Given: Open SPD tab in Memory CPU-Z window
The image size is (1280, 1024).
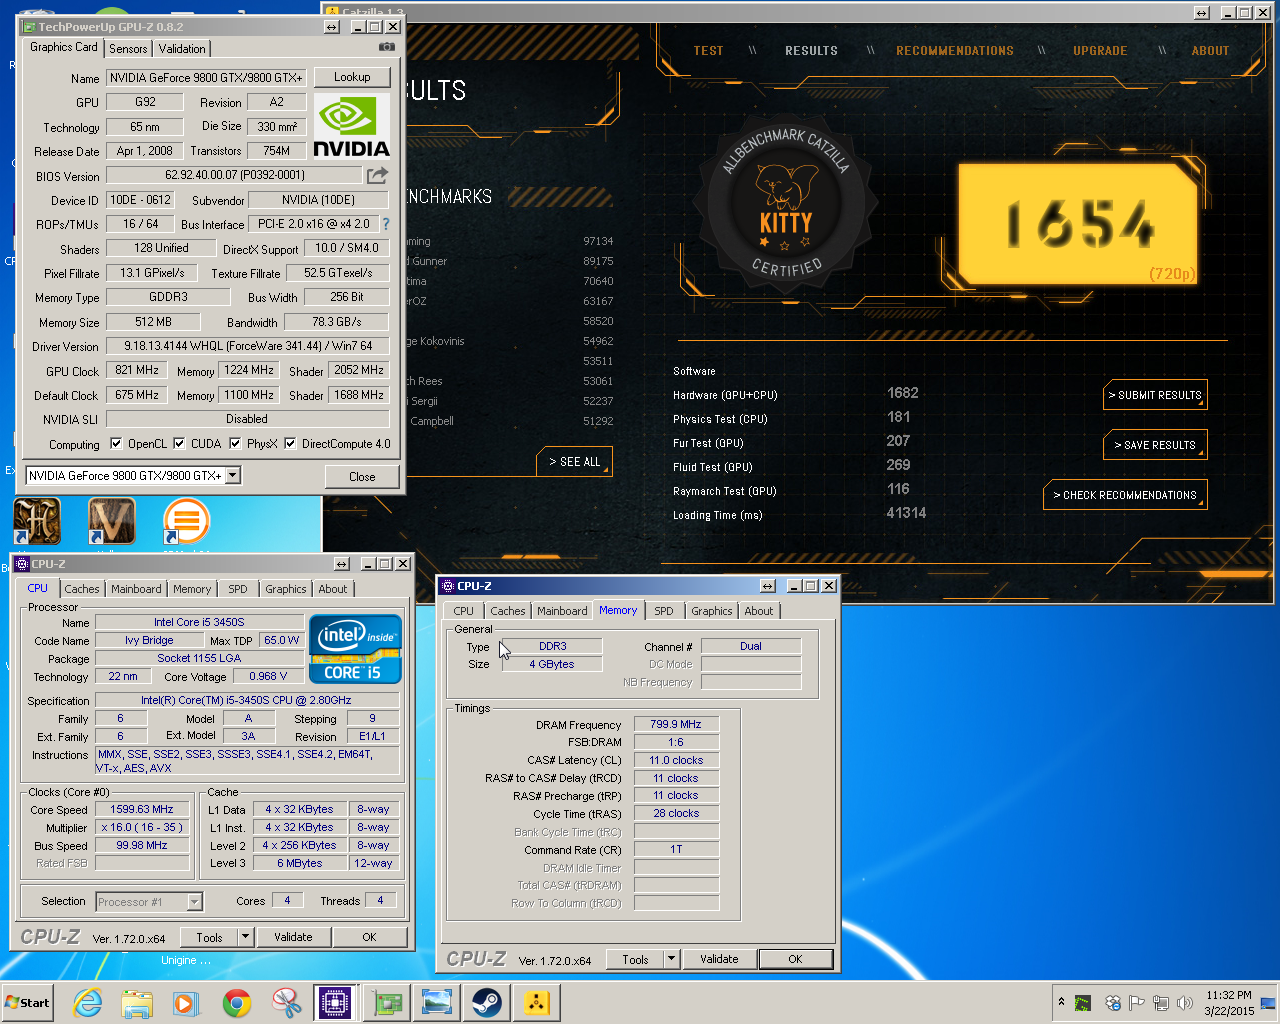Looking at the screenshot, I should (x=664, y=611).
